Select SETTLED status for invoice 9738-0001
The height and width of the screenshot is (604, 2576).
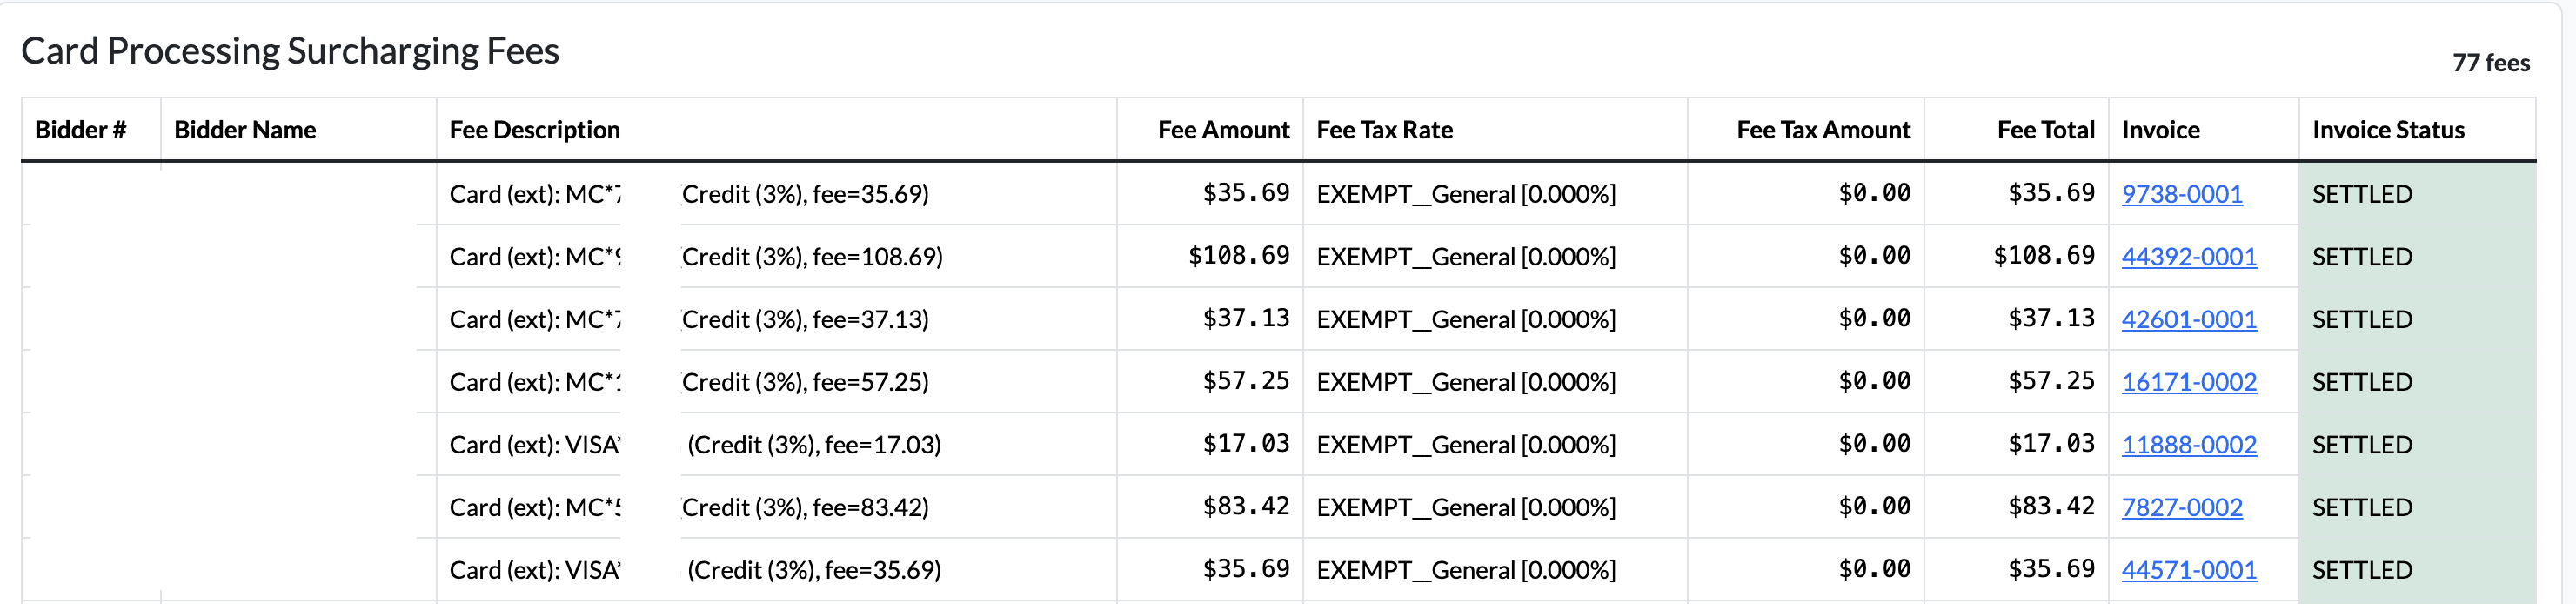[x=2416, y=194]
